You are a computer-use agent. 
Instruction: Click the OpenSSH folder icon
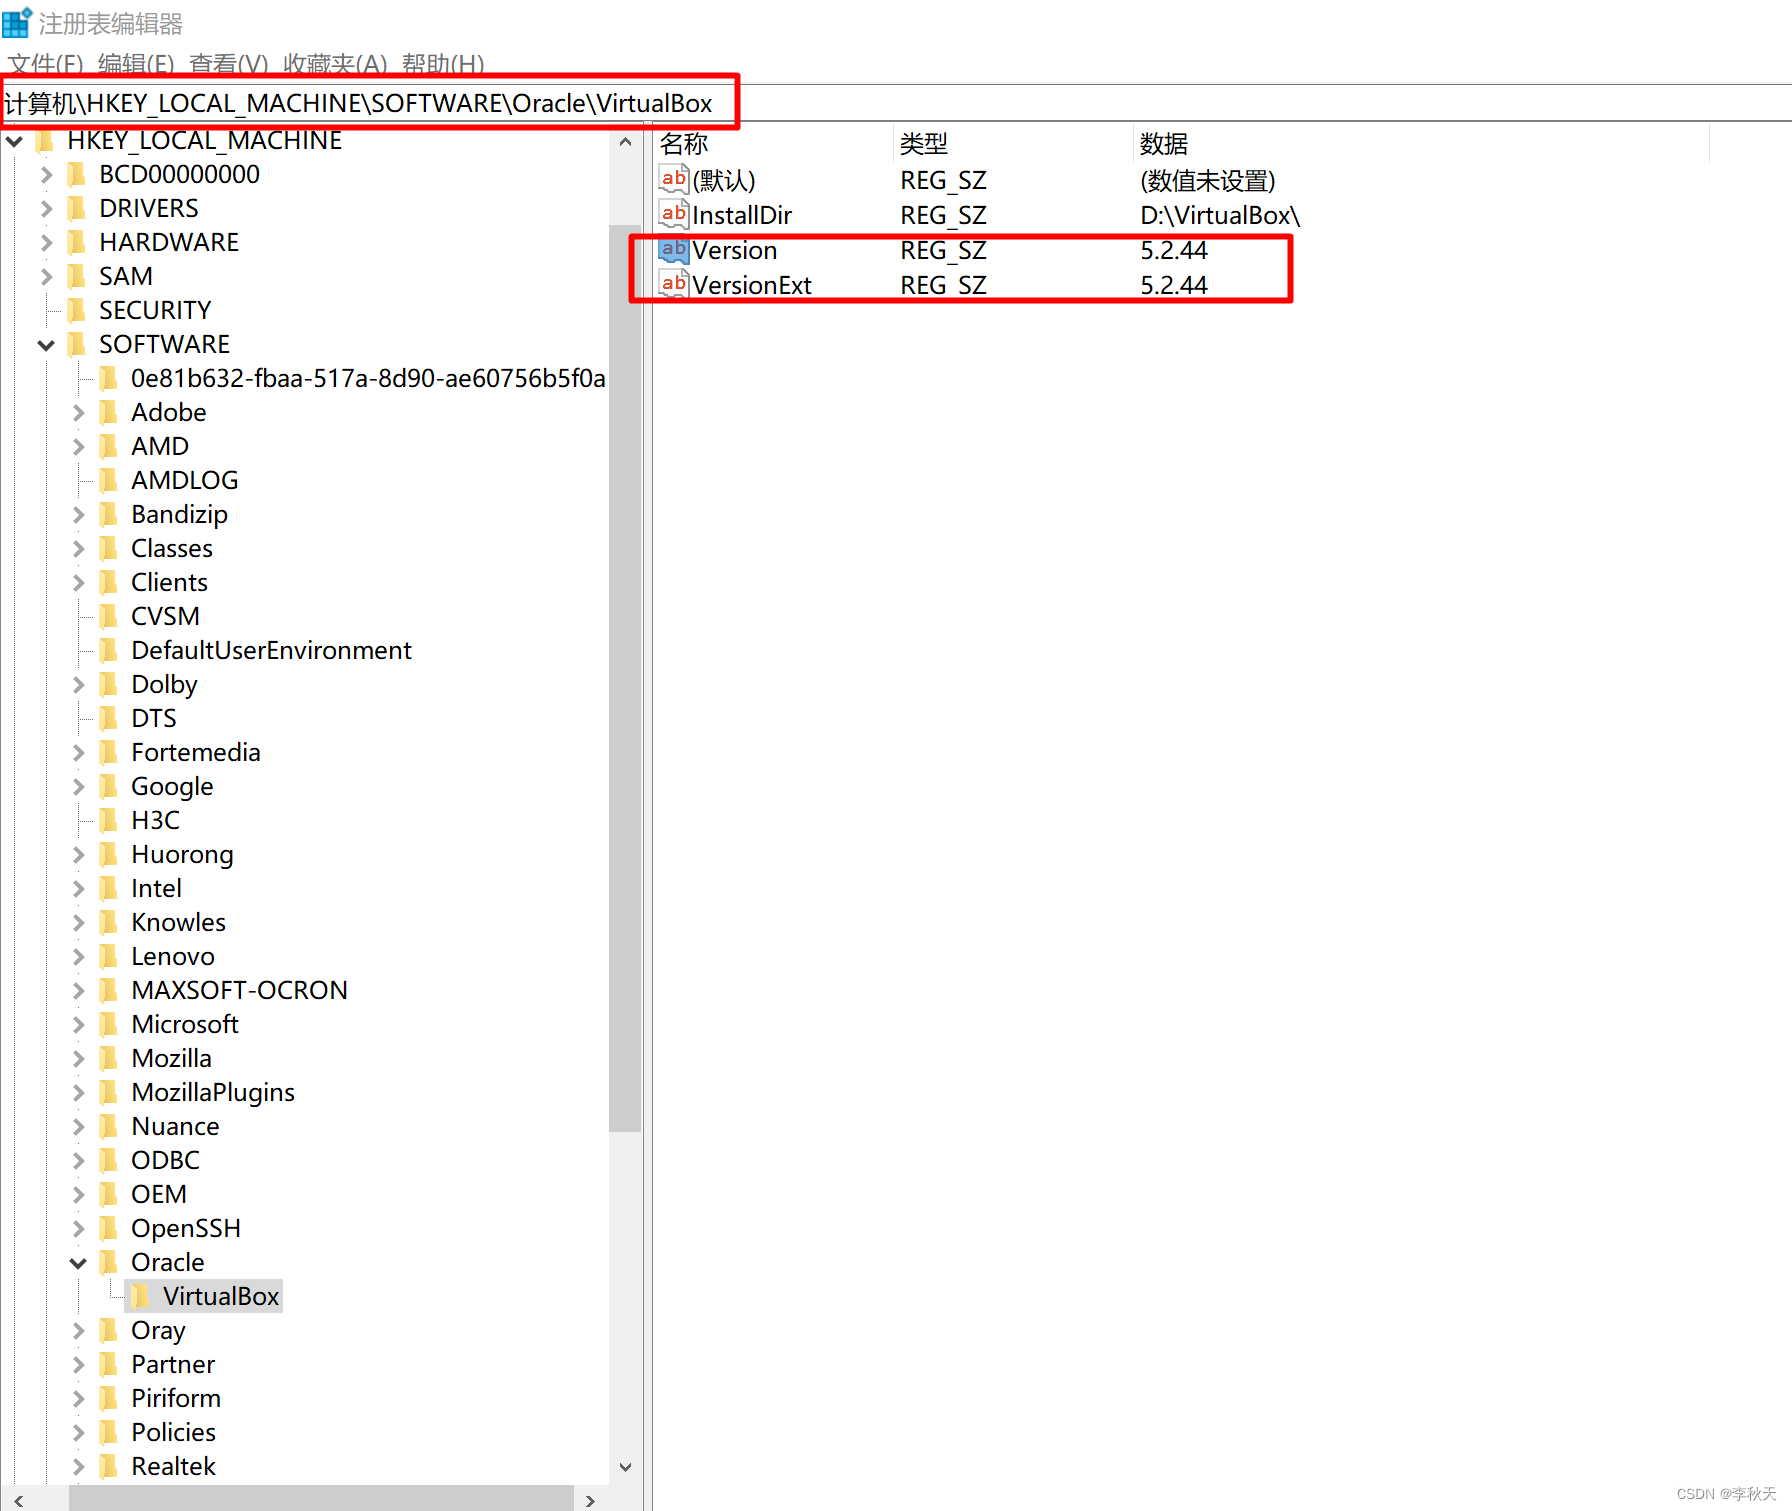109,1229
